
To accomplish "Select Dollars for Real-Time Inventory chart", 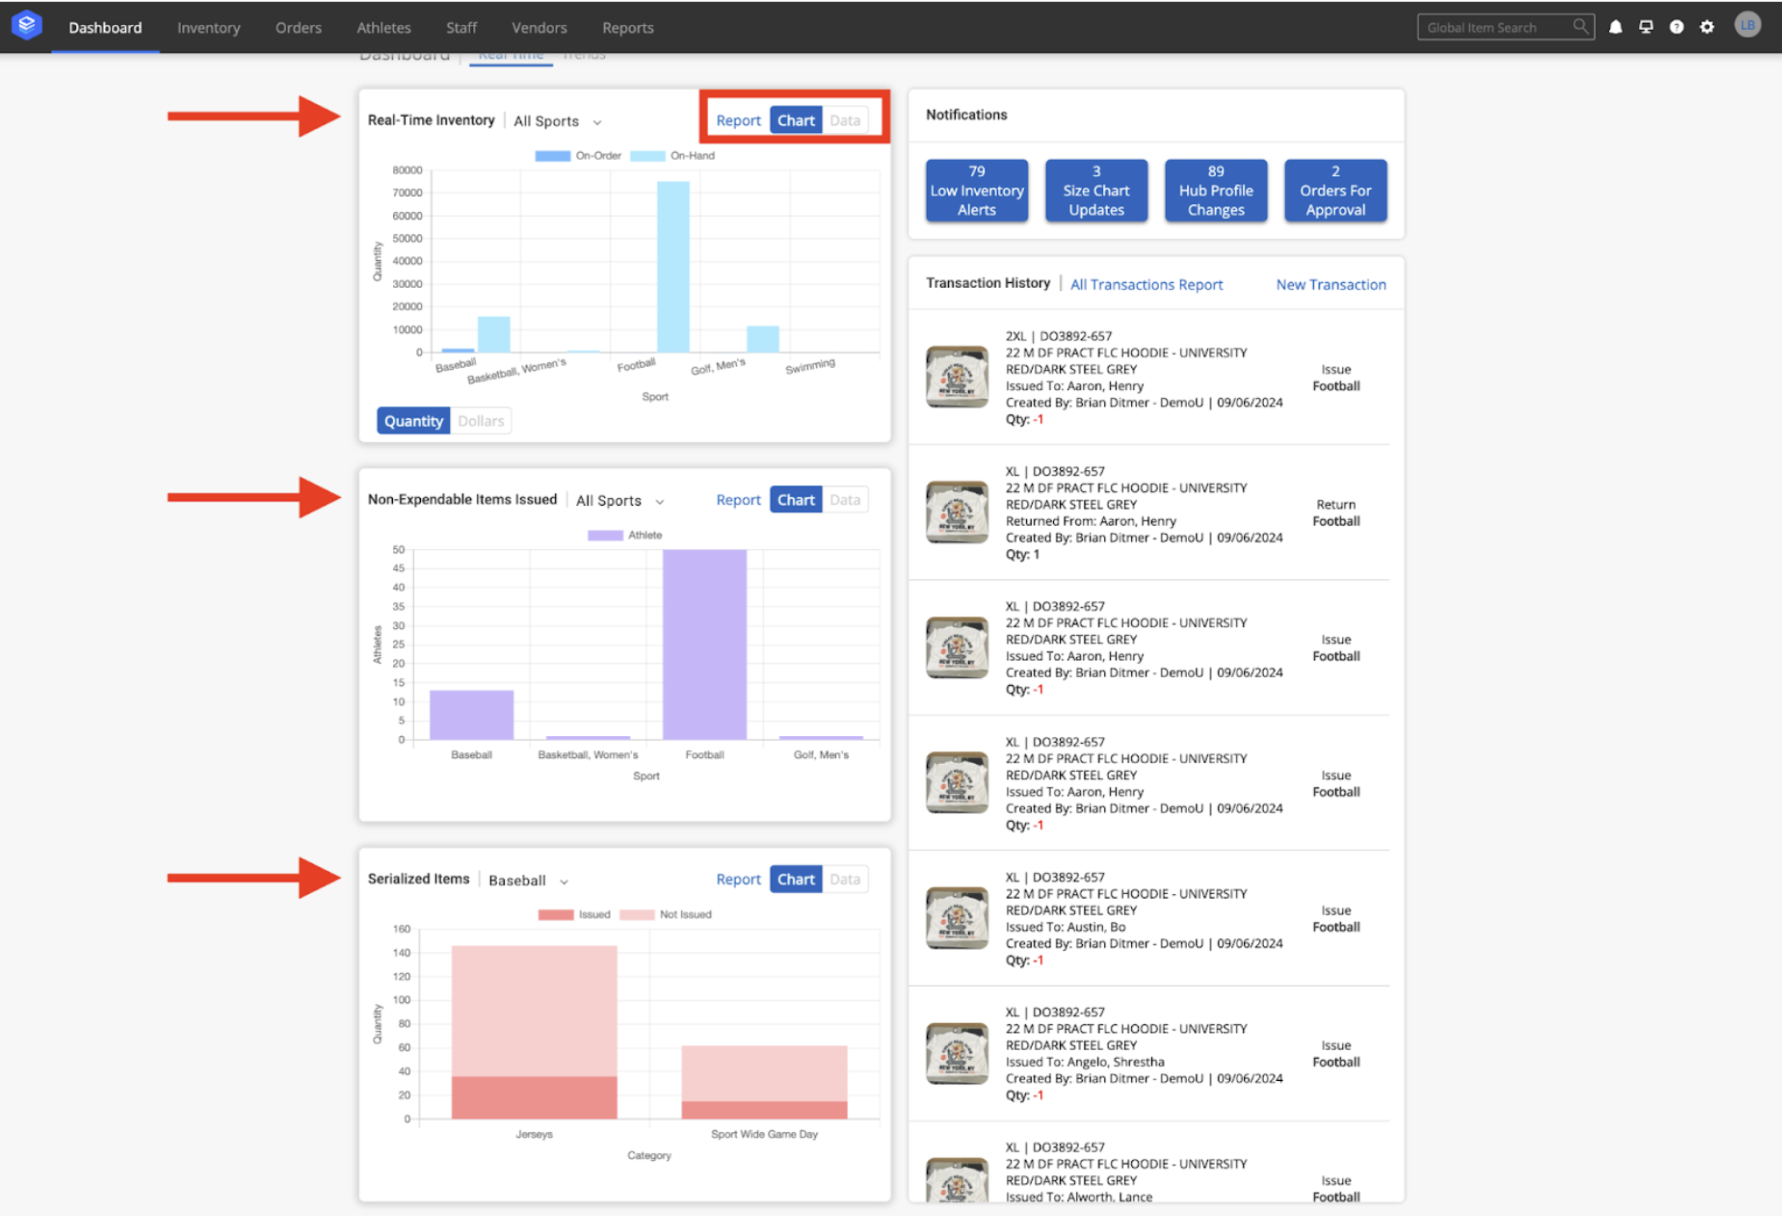I will coord(481,421).
